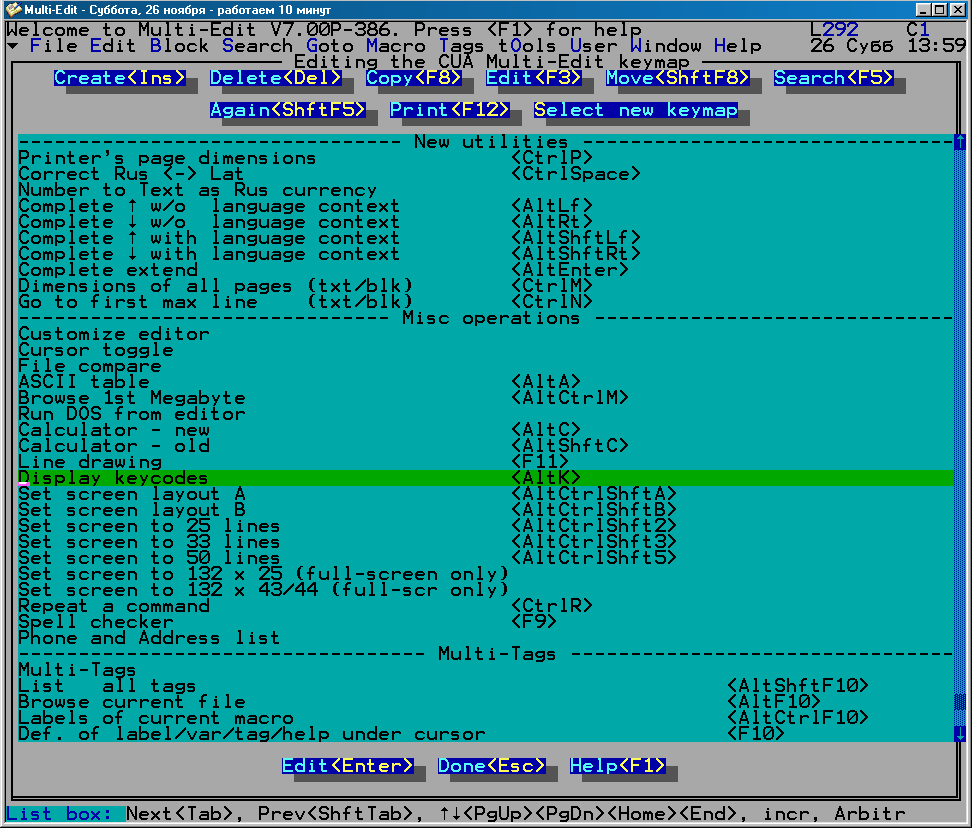Select 'ASCII table' entry

(x=486, y=382)
